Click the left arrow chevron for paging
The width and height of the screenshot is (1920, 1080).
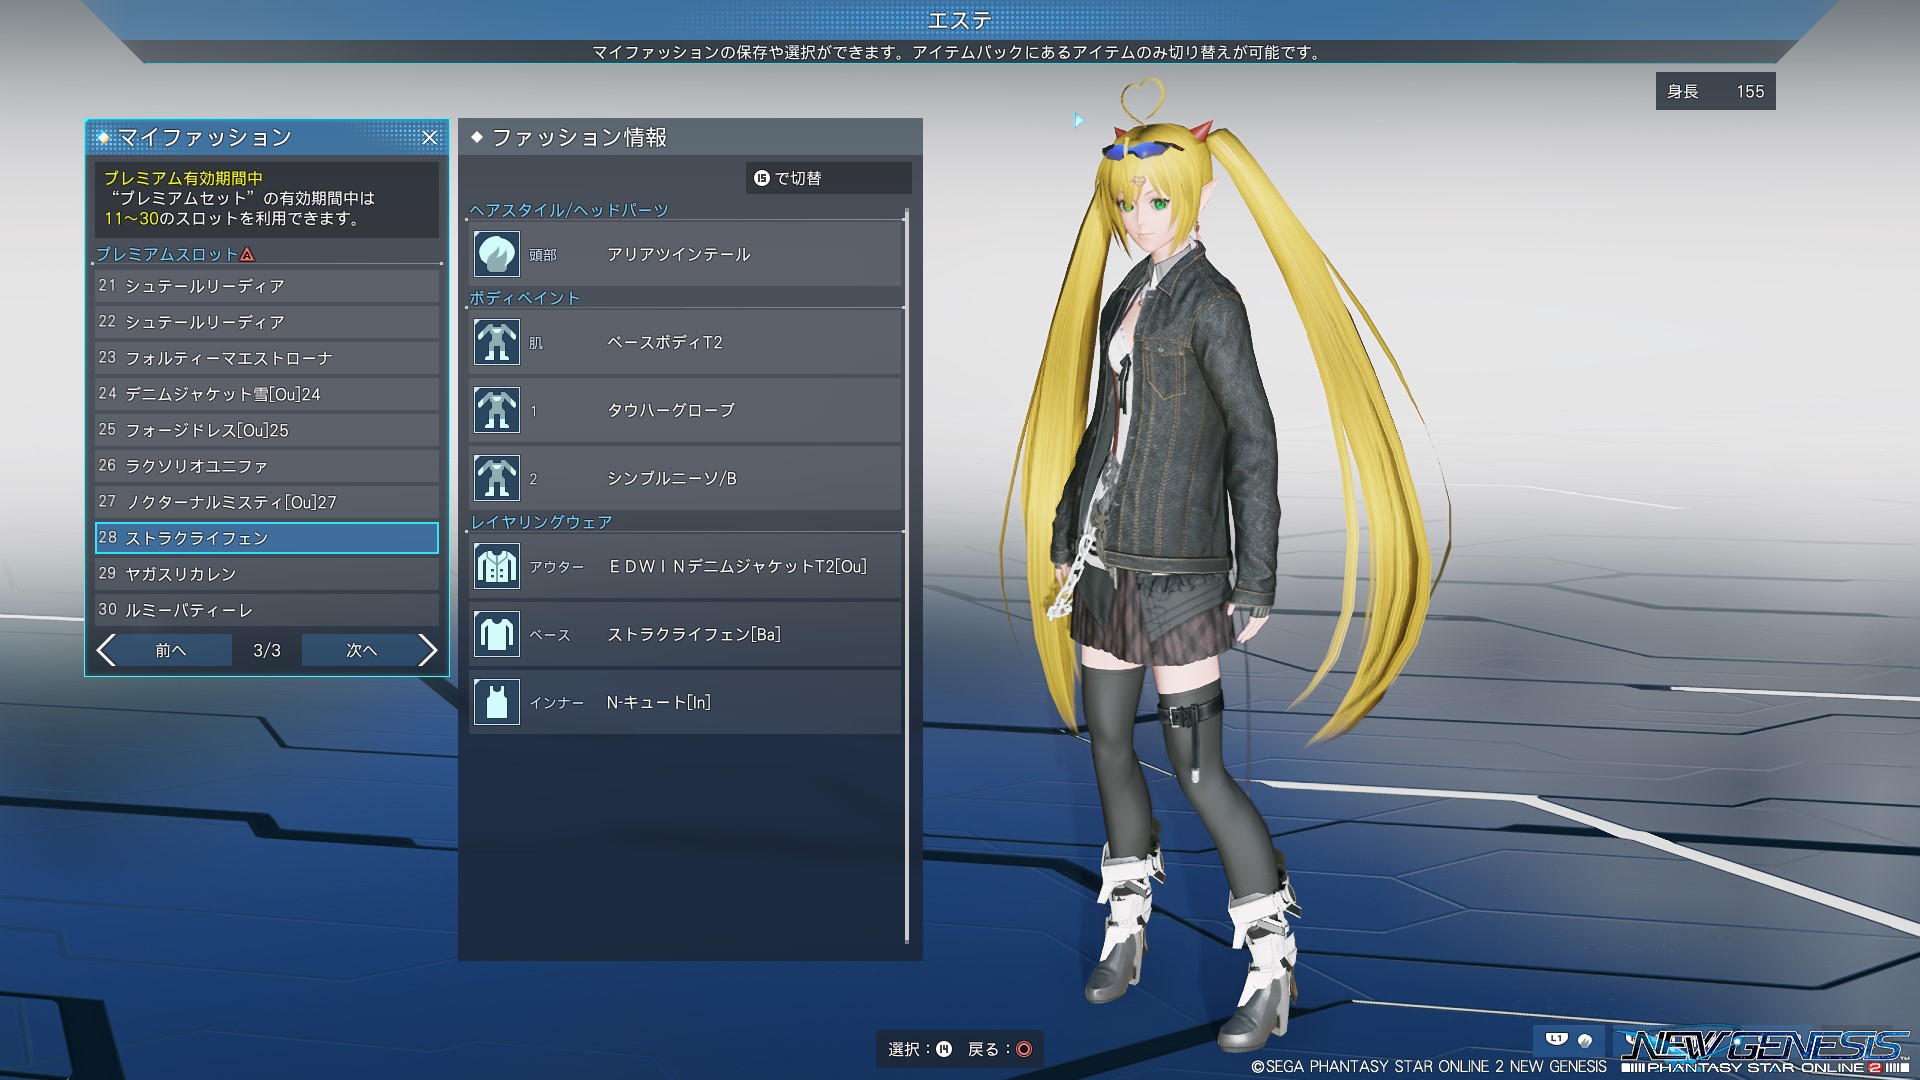106,650
